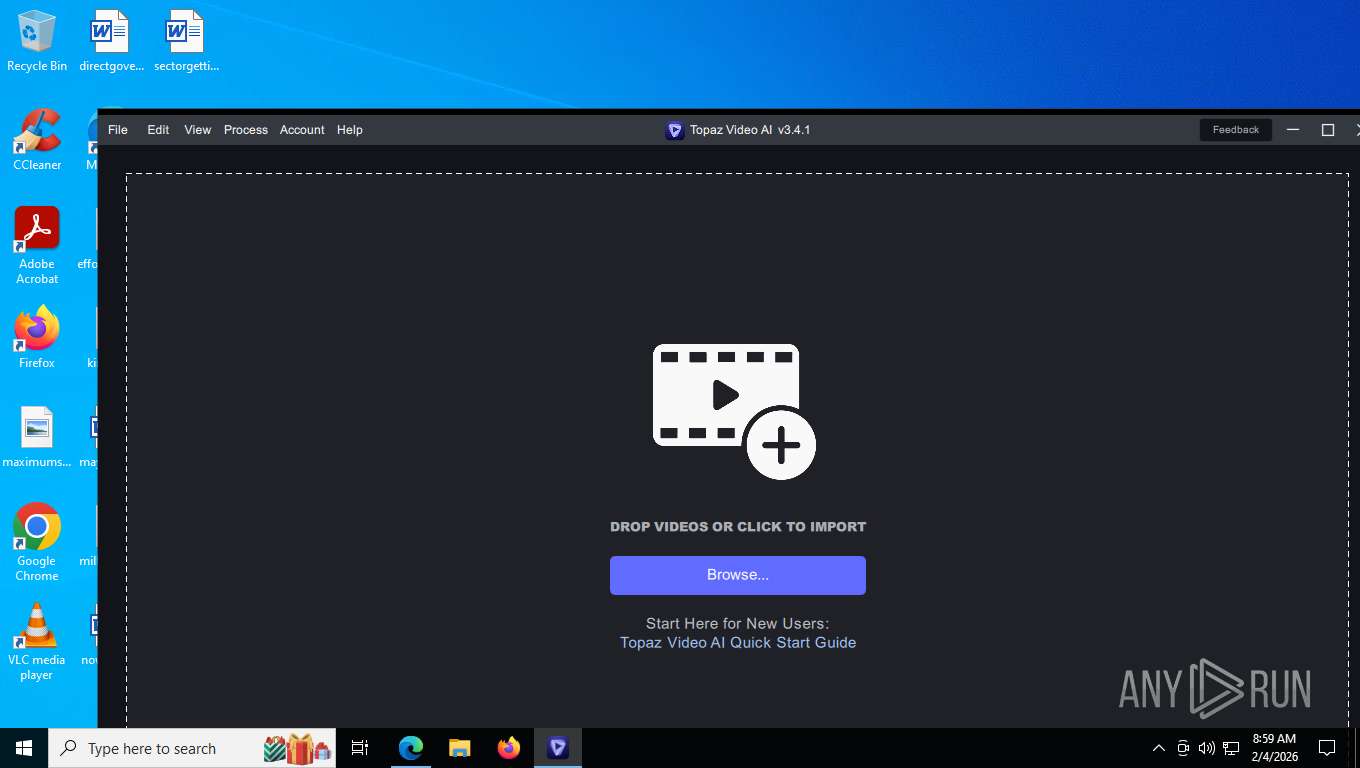Select the Google Chrome desktop shortcut
The width and height of the screenshot is (1360, 768).
pos(37,542)
